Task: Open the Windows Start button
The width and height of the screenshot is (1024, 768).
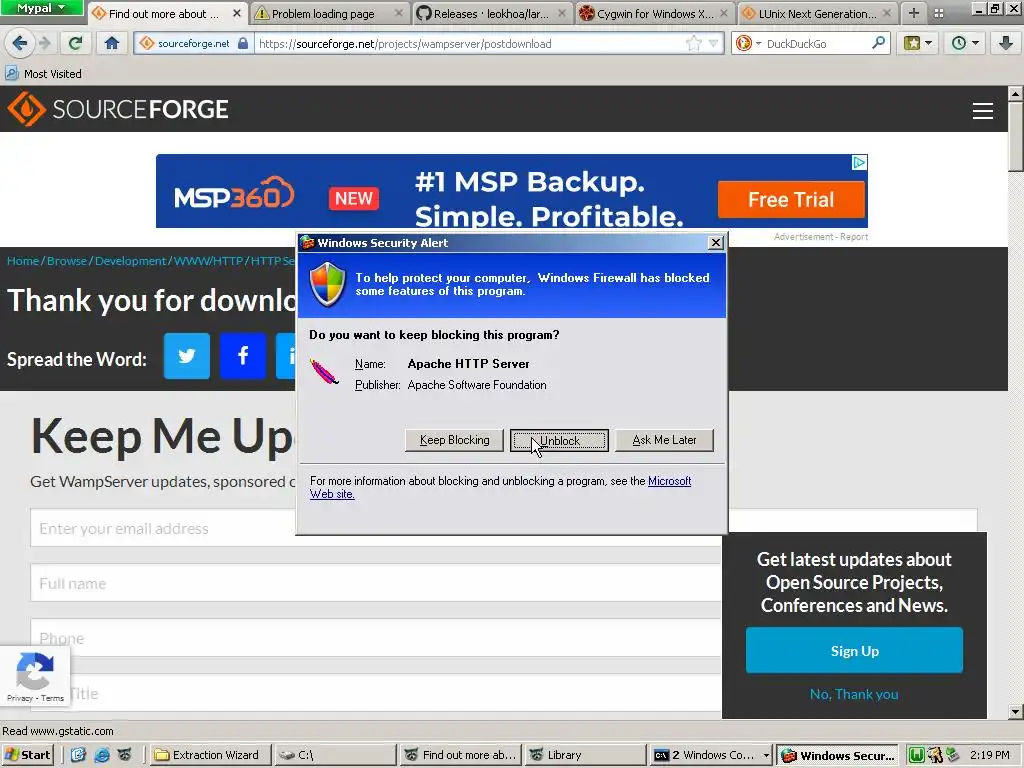Action: click(27, 755)
